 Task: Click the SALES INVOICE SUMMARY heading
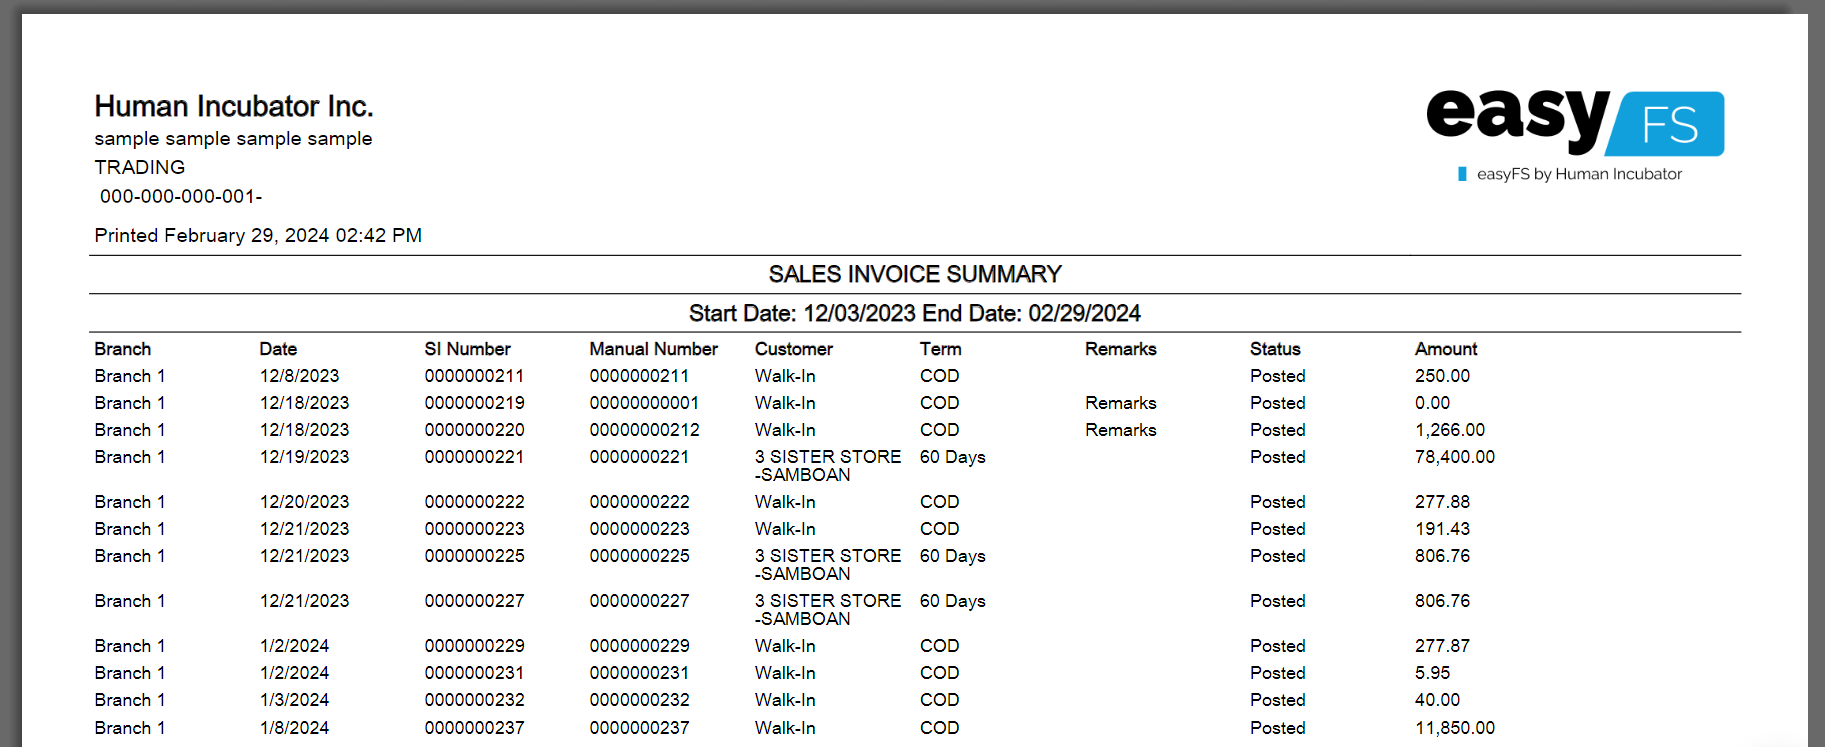pos(914,274)
